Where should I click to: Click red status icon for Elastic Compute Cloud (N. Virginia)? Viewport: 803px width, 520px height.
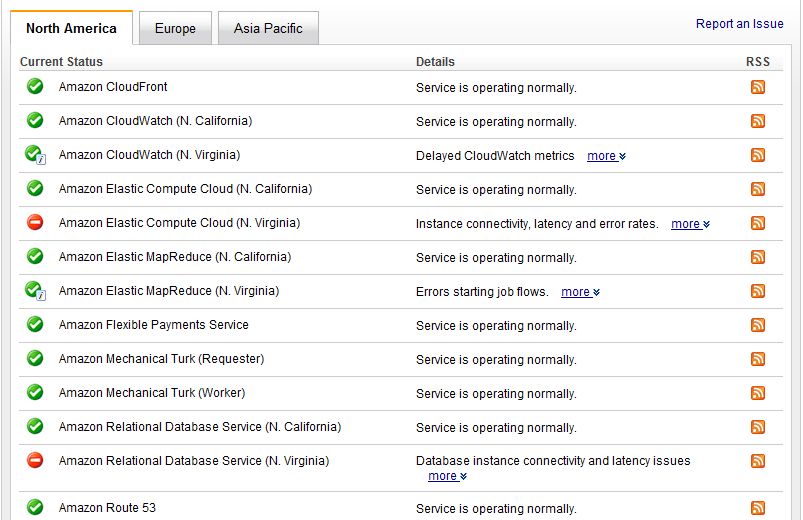pos(35,223)
